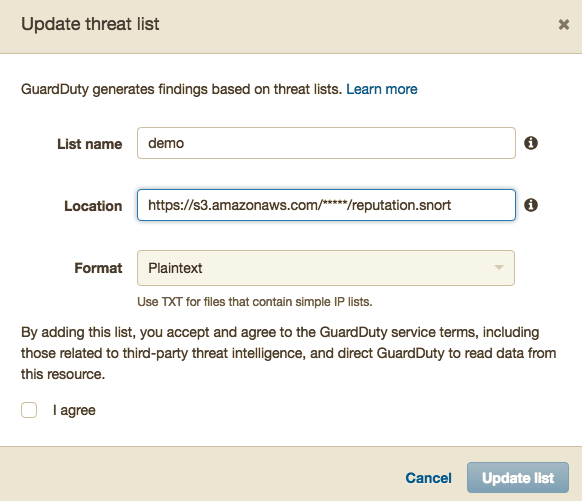Focus the List name input containing demo
The width and height of the screenshot is (582, 501).
click(326, 143)
